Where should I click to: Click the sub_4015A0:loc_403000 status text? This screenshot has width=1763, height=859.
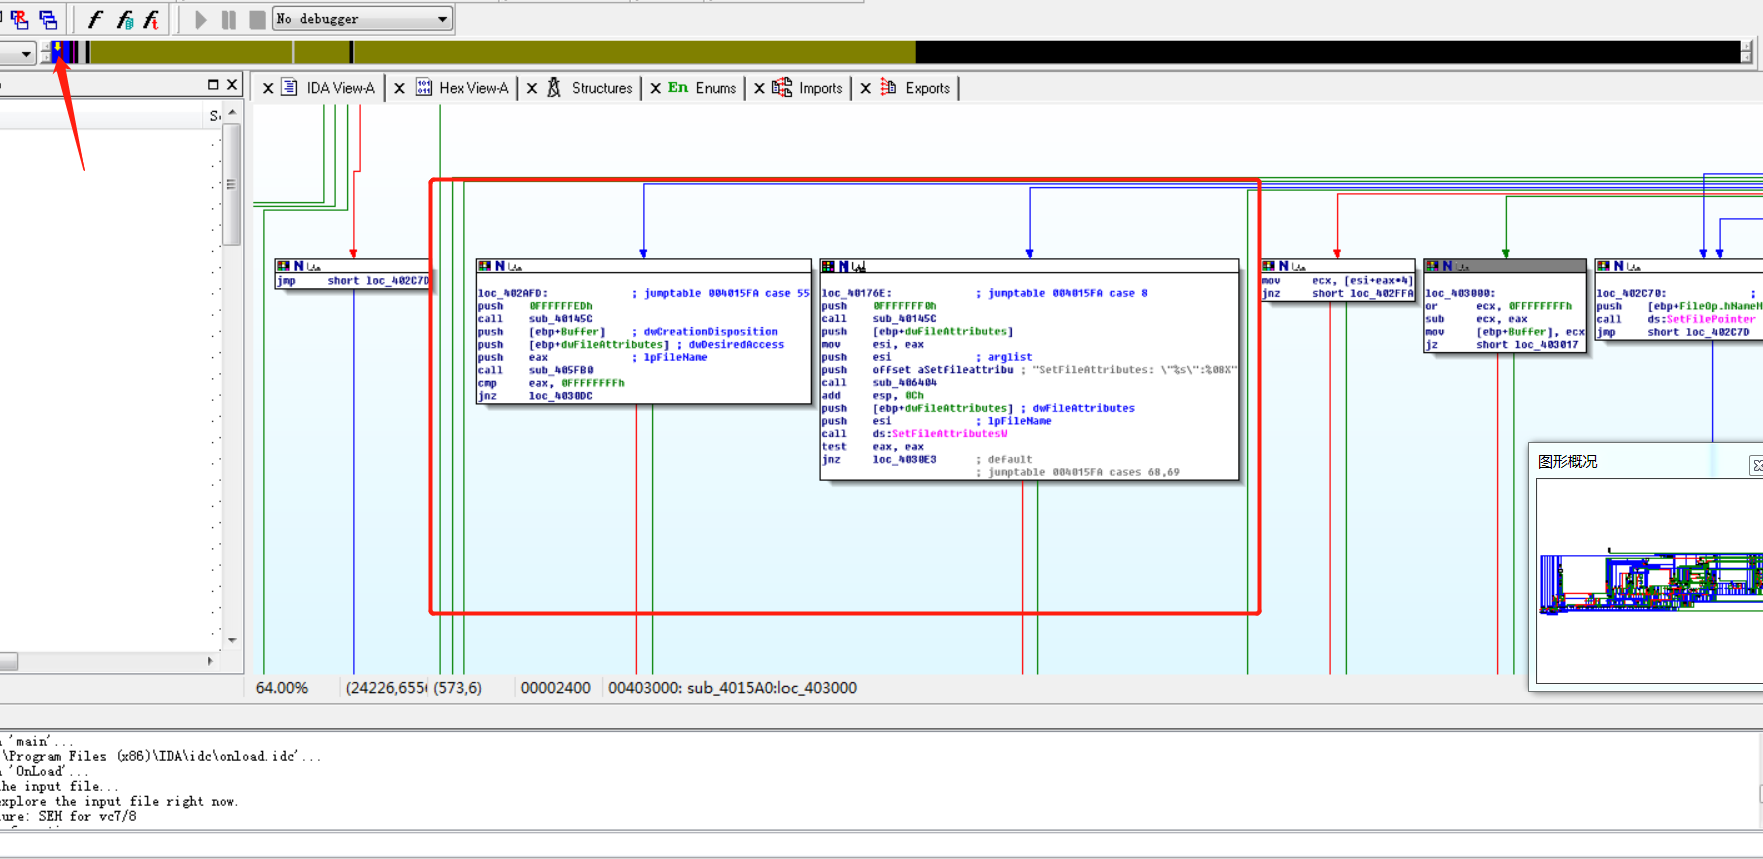[772, 688]
